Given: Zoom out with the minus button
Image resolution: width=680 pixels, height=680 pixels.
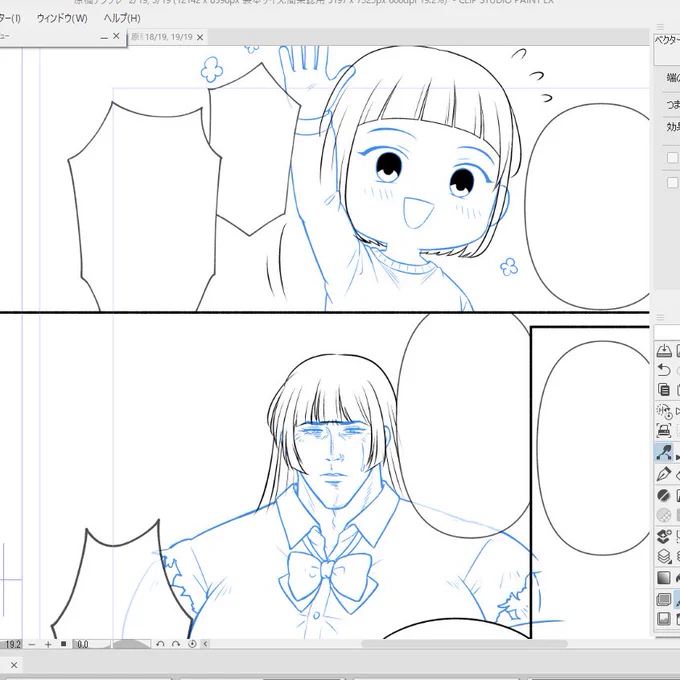Looking at the screenshot, I should [32, 644].
